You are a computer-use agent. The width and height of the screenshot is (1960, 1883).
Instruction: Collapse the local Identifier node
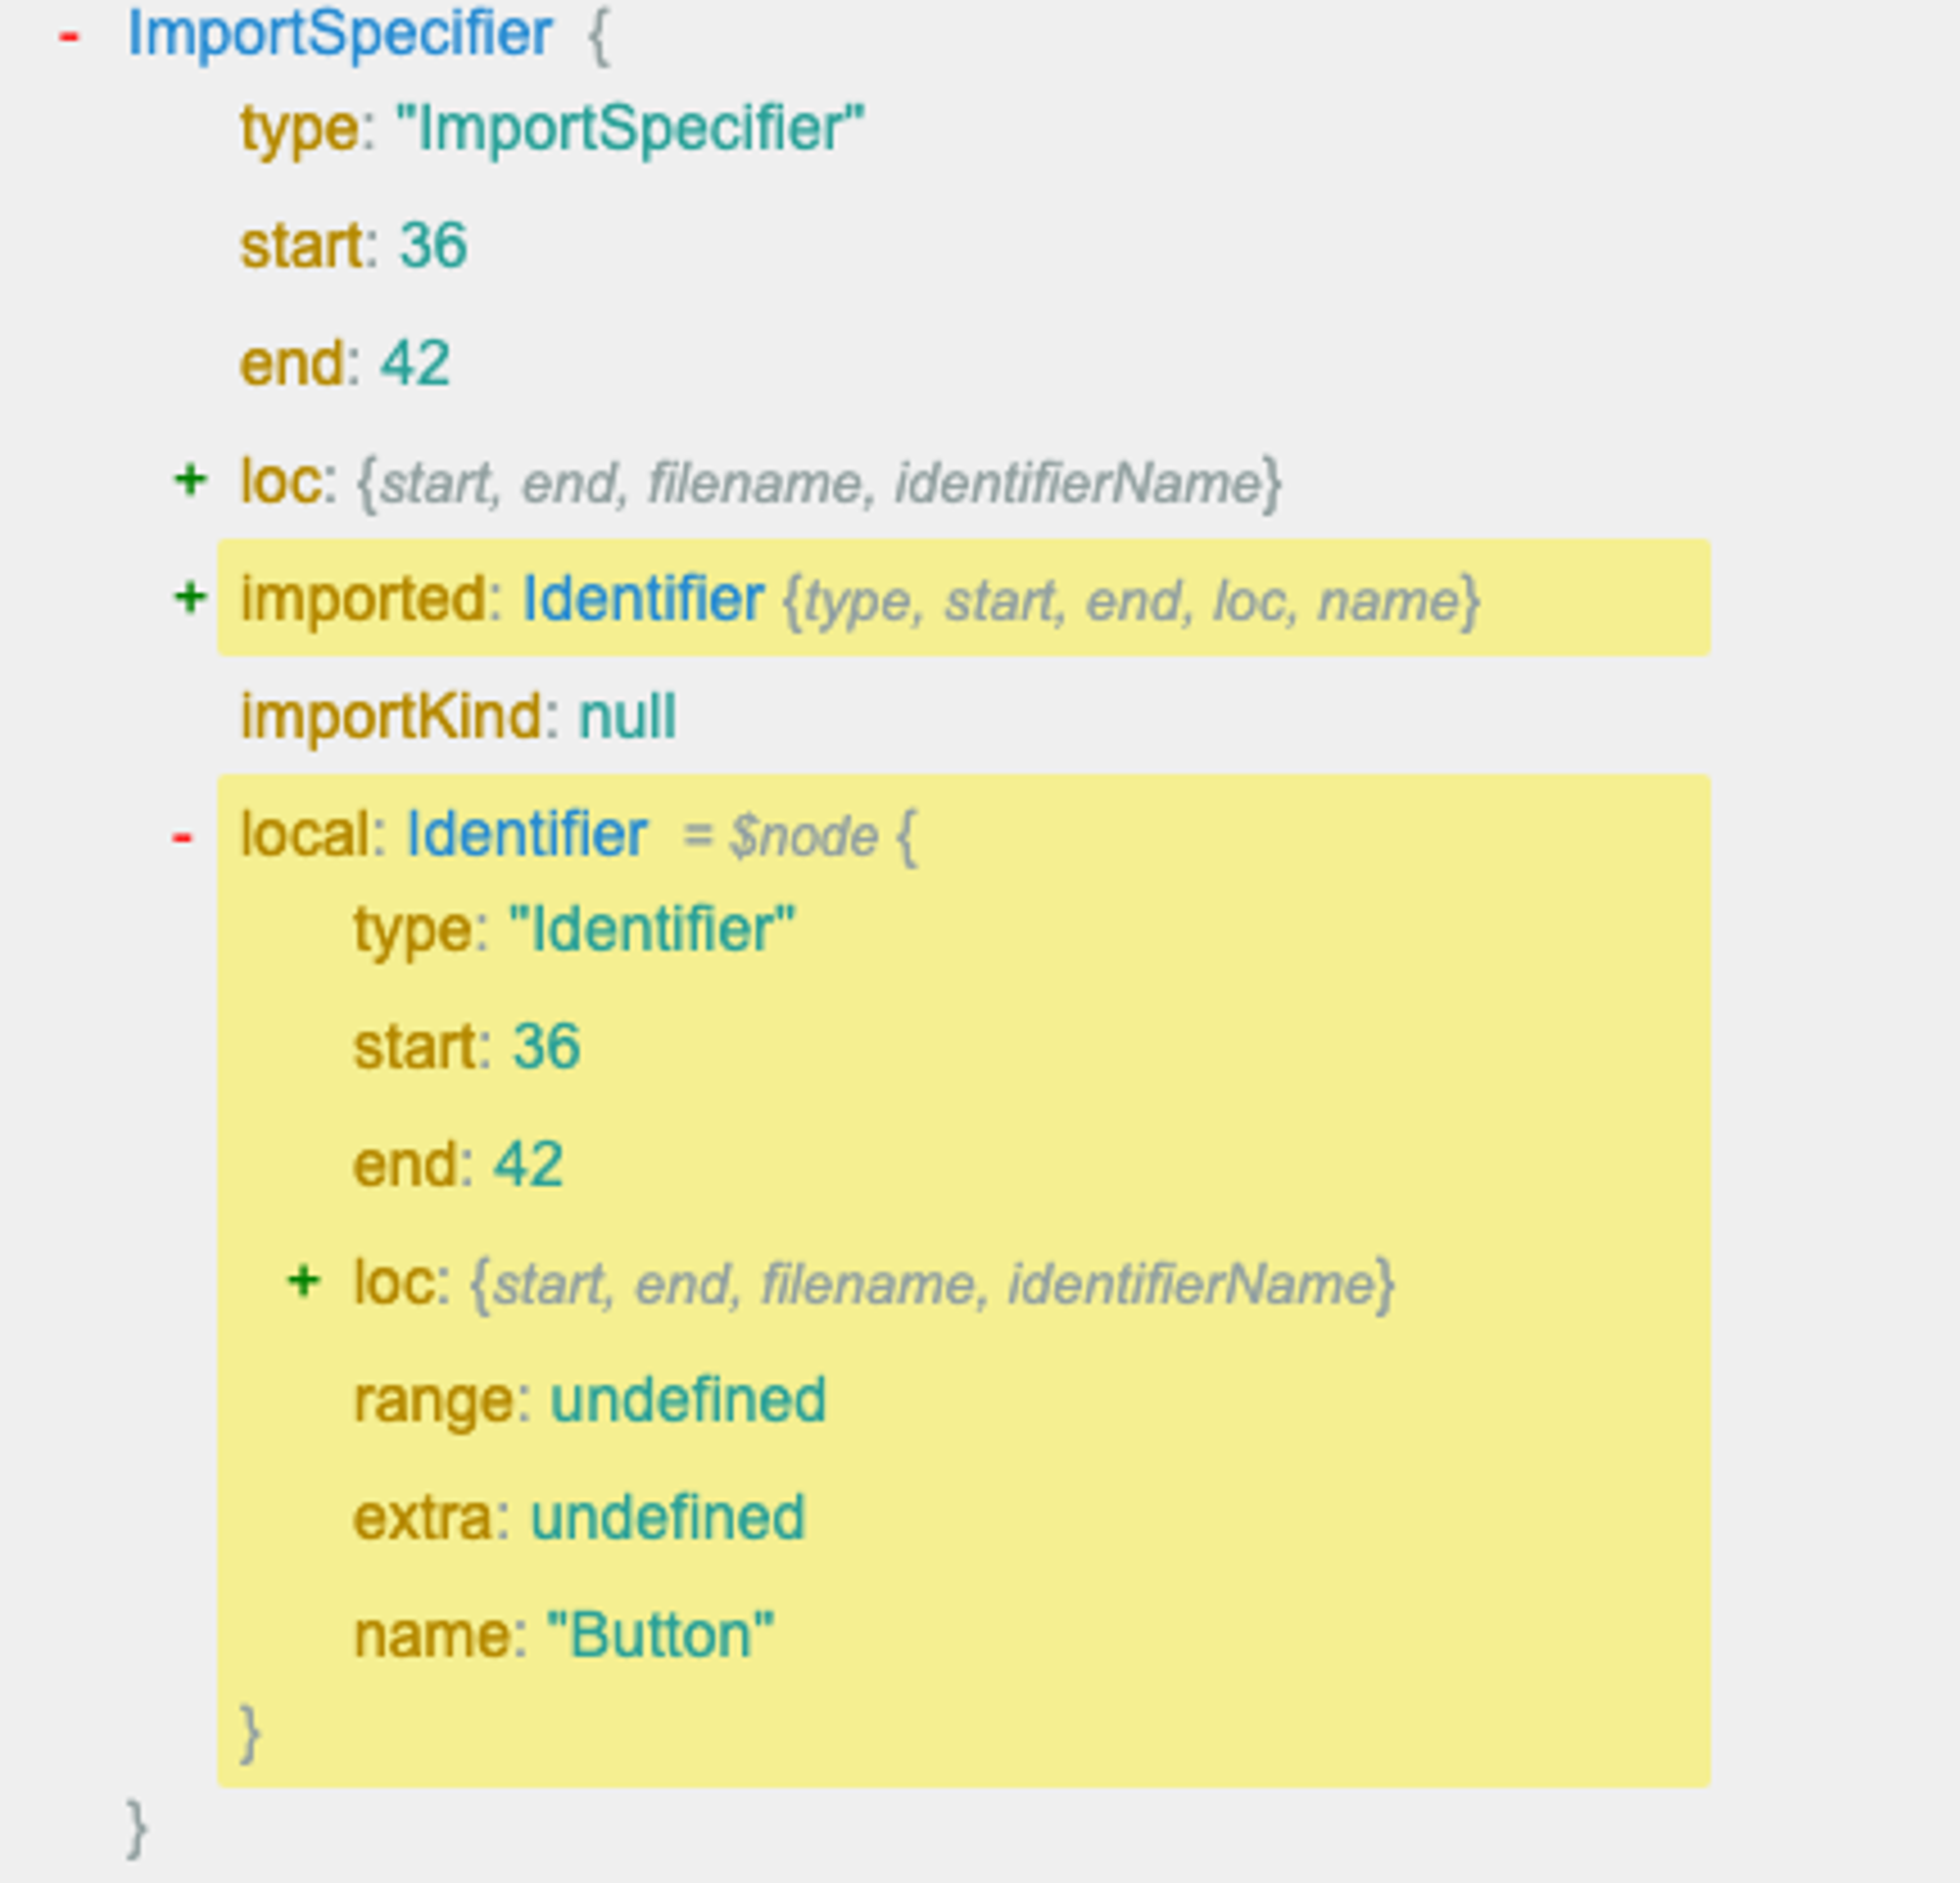point(182,836)
